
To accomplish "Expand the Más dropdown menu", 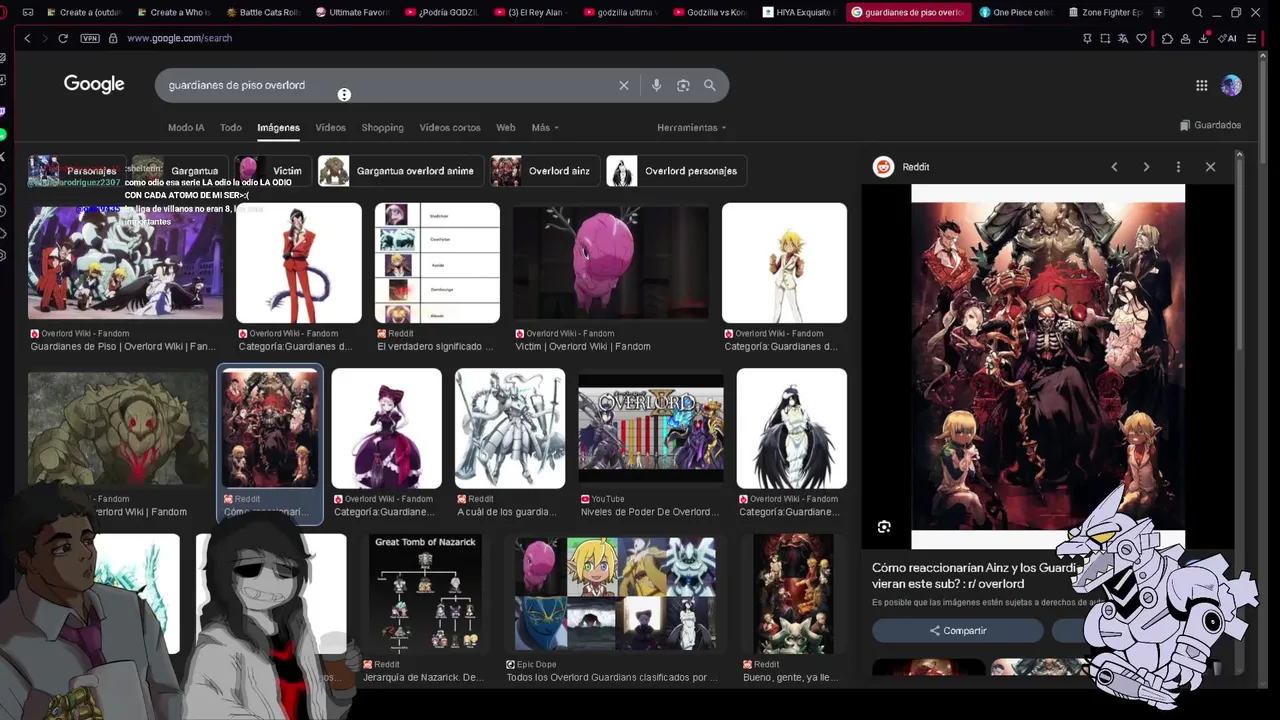I will pyautogui.click(x=545, y=128).
